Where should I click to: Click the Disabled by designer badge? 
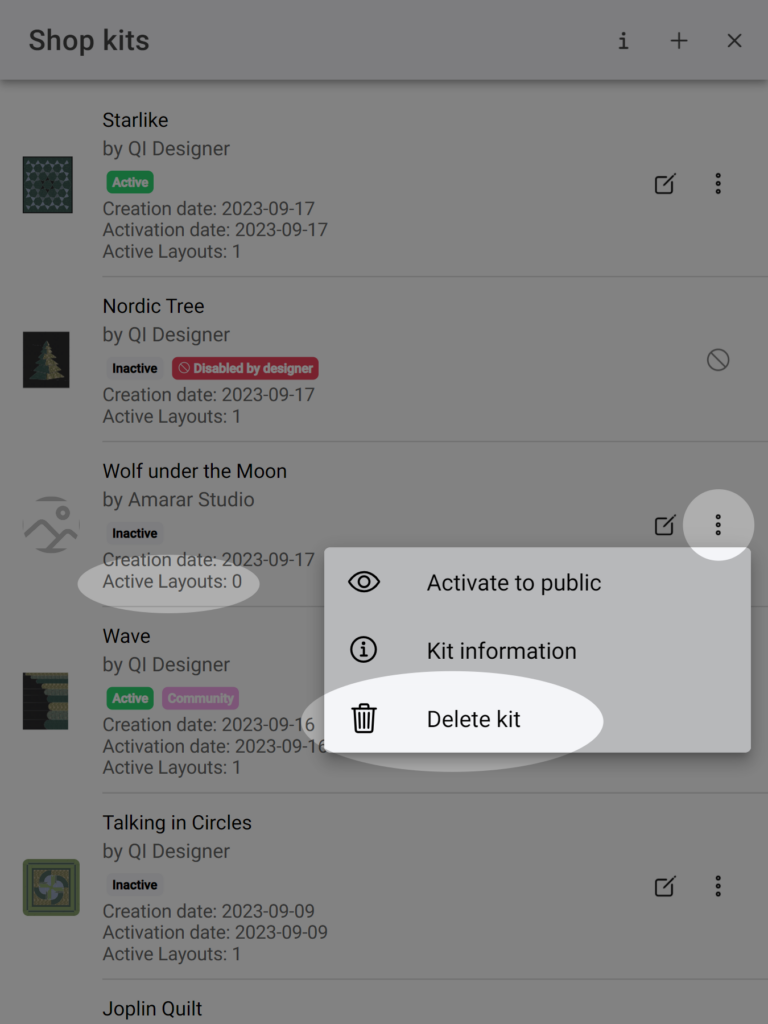pos(246,368)
